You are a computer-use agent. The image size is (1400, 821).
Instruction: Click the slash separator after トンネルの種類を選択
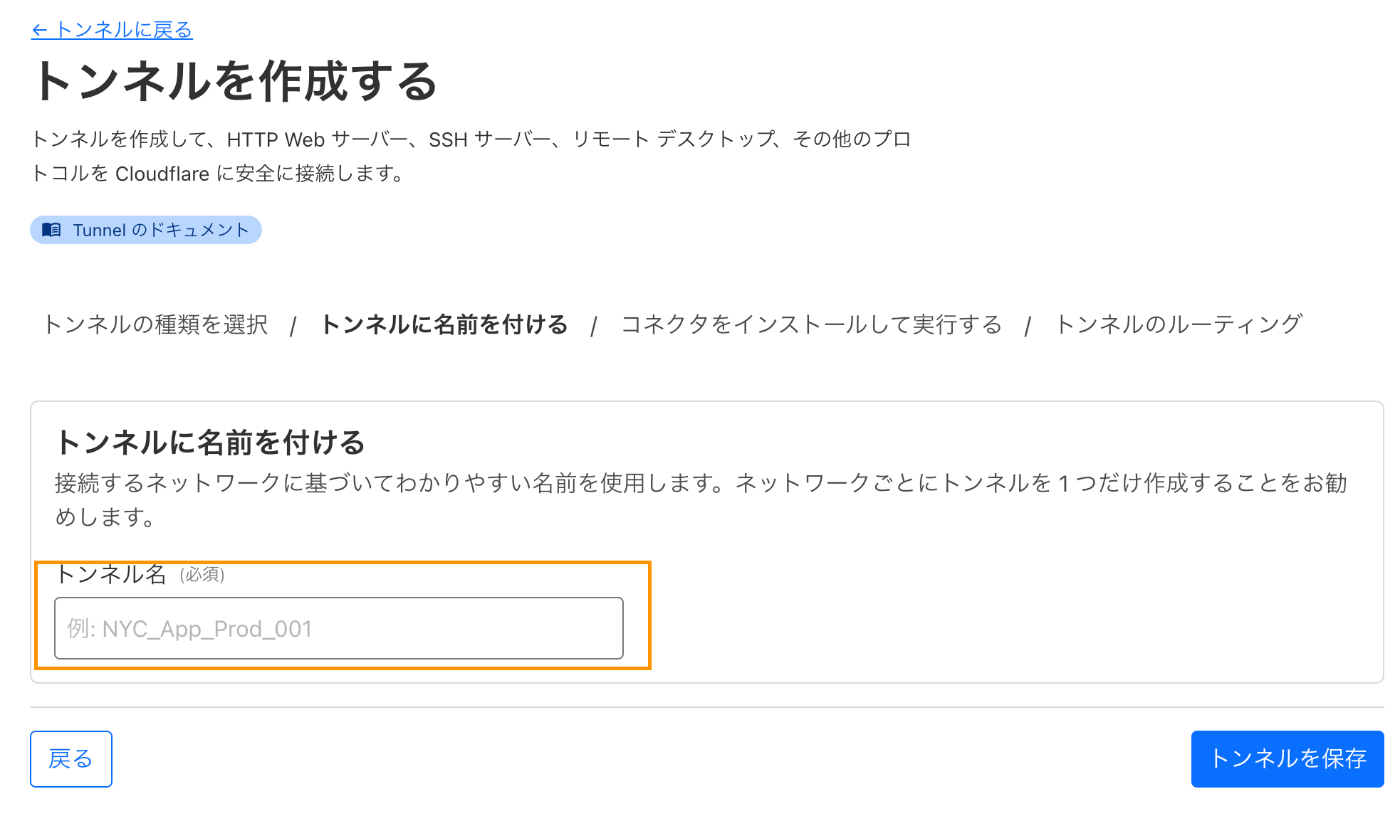point(293,326)
